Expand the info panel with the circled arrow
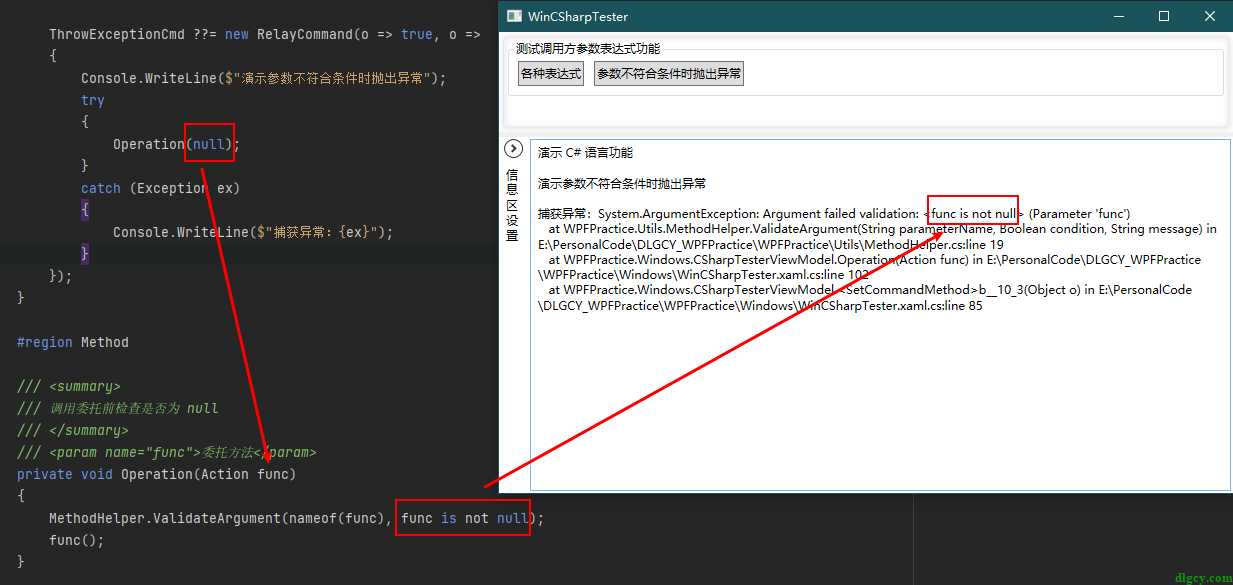This screenshot has height=585, width=1233. point(513,149)
